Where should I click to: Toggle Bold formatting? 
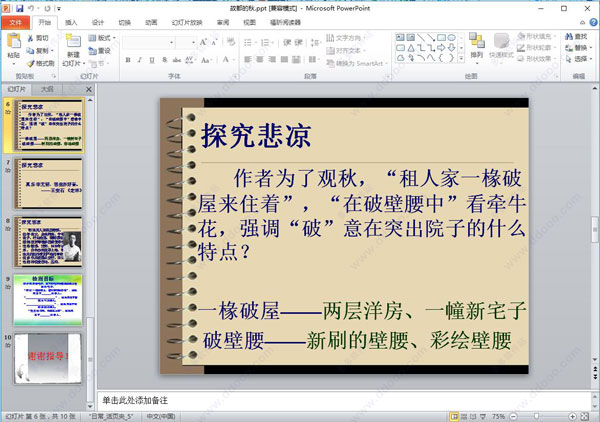coord(128,60)
